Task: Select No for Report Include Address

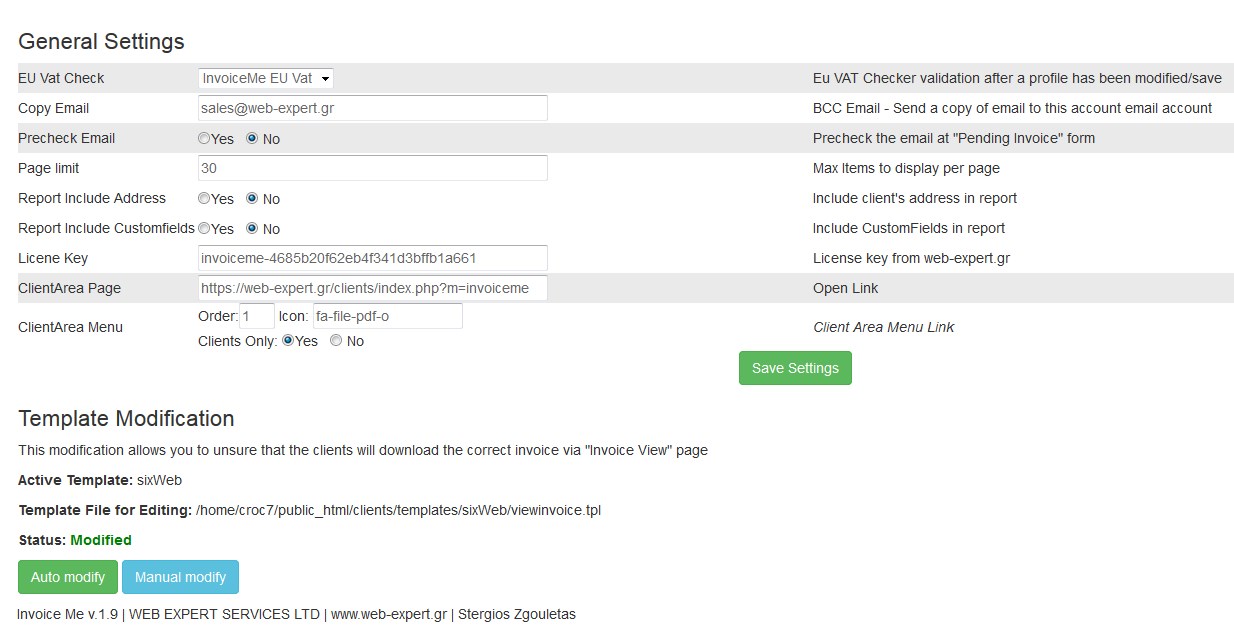Action: pyautogui.click(x=252, y=198)
